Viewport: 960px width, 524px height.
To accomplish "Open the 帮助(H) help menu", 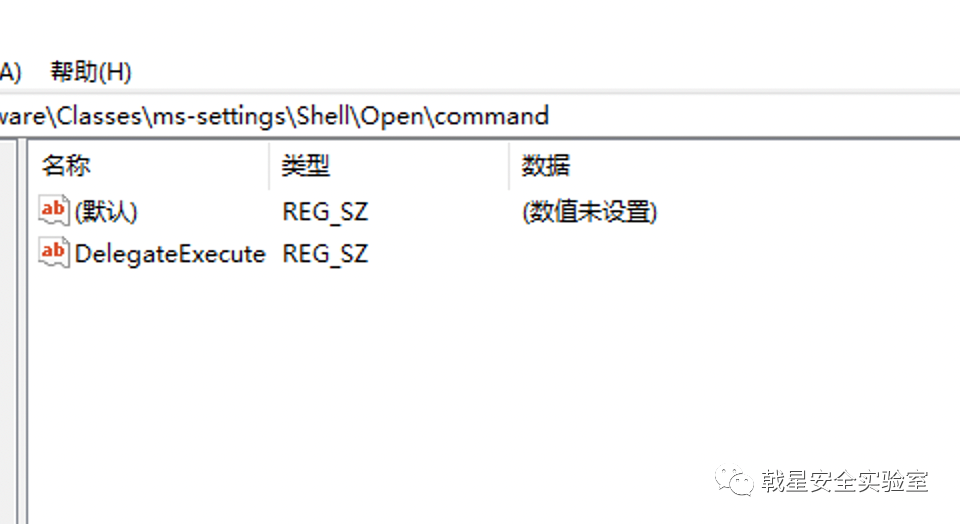I will pyautogui.click(x=91, y=72).
